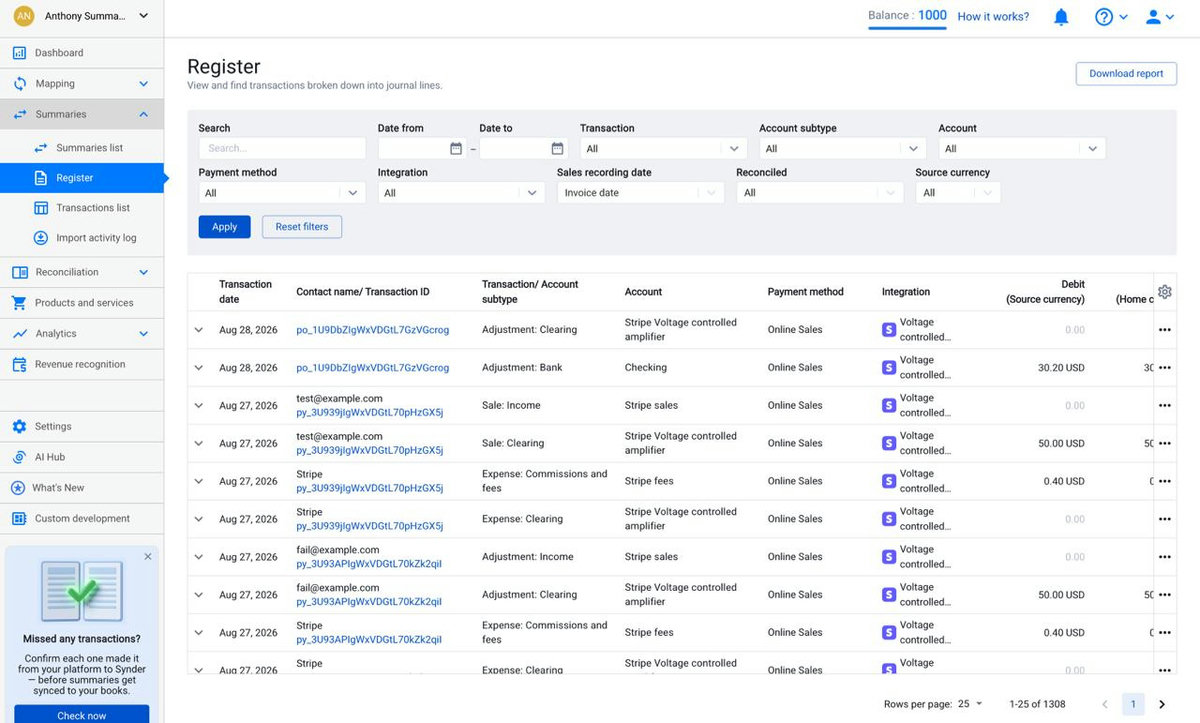Change rows per page dropdown
Screen dimensions: 1200x723
tap(970, 704)
